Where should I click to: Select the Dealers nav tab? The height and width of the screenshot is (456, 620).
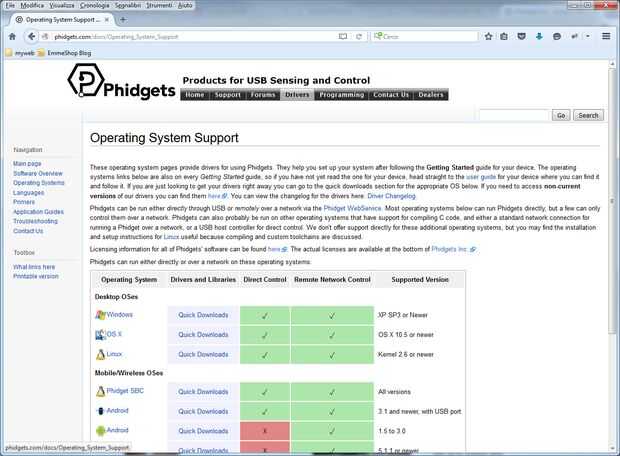(x=431, y=95)
